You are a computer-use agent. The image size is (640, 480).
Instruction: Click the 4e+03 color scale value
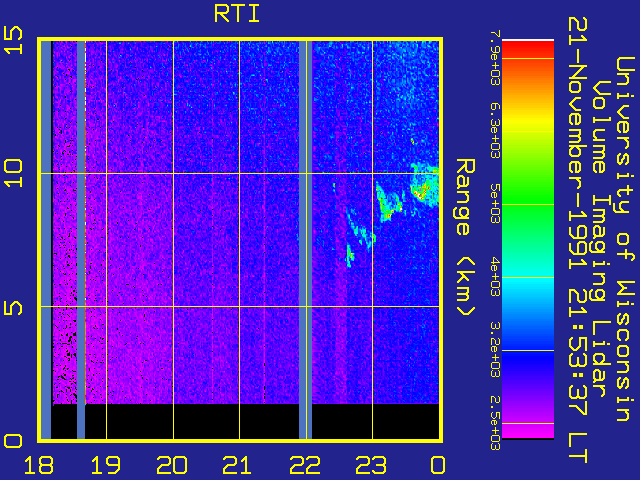[x=495, y=277]
